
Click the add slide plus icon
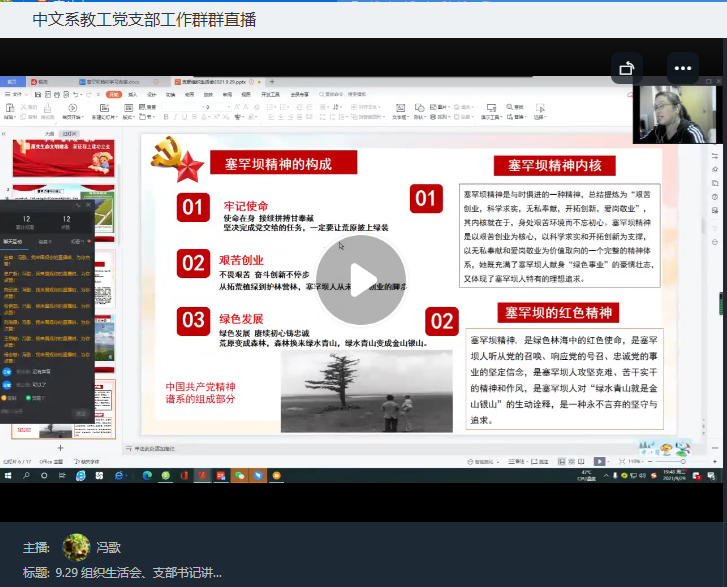click(60, 448)
